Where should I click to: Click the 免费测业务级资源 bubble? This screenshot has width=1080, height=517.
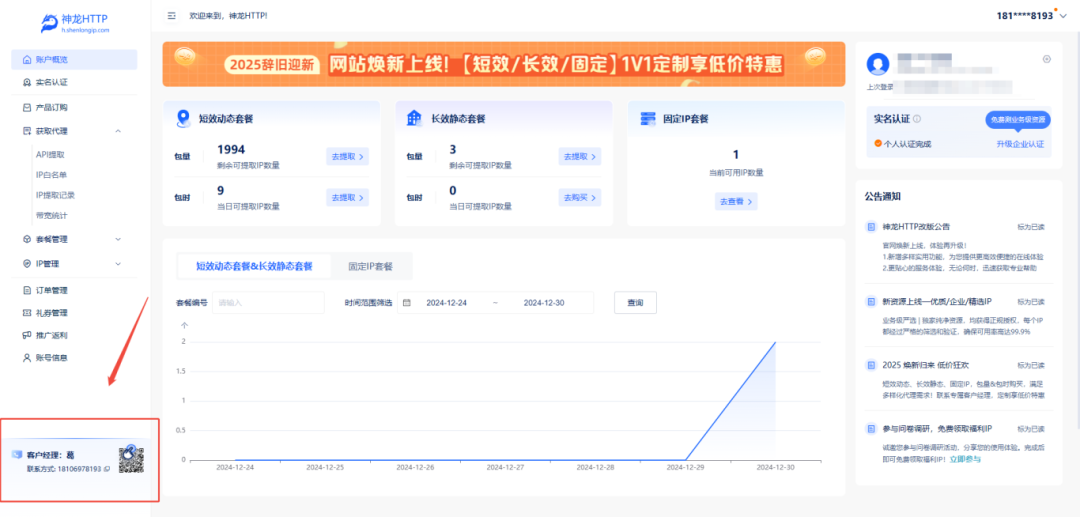(x=1018, y=119)
